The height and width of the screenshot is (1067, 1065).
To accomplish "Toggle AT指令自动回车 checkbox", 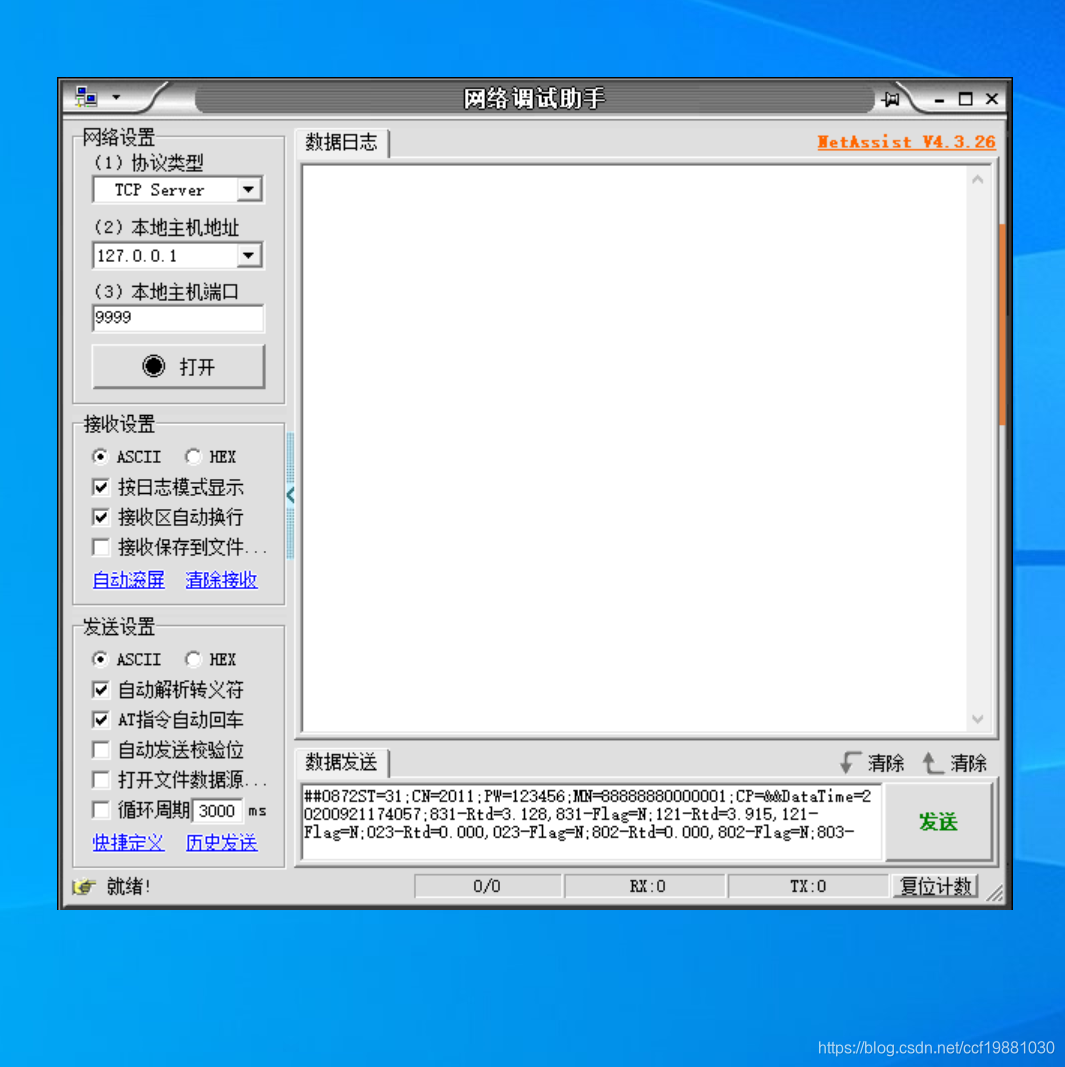I will [x=101, y=720].
